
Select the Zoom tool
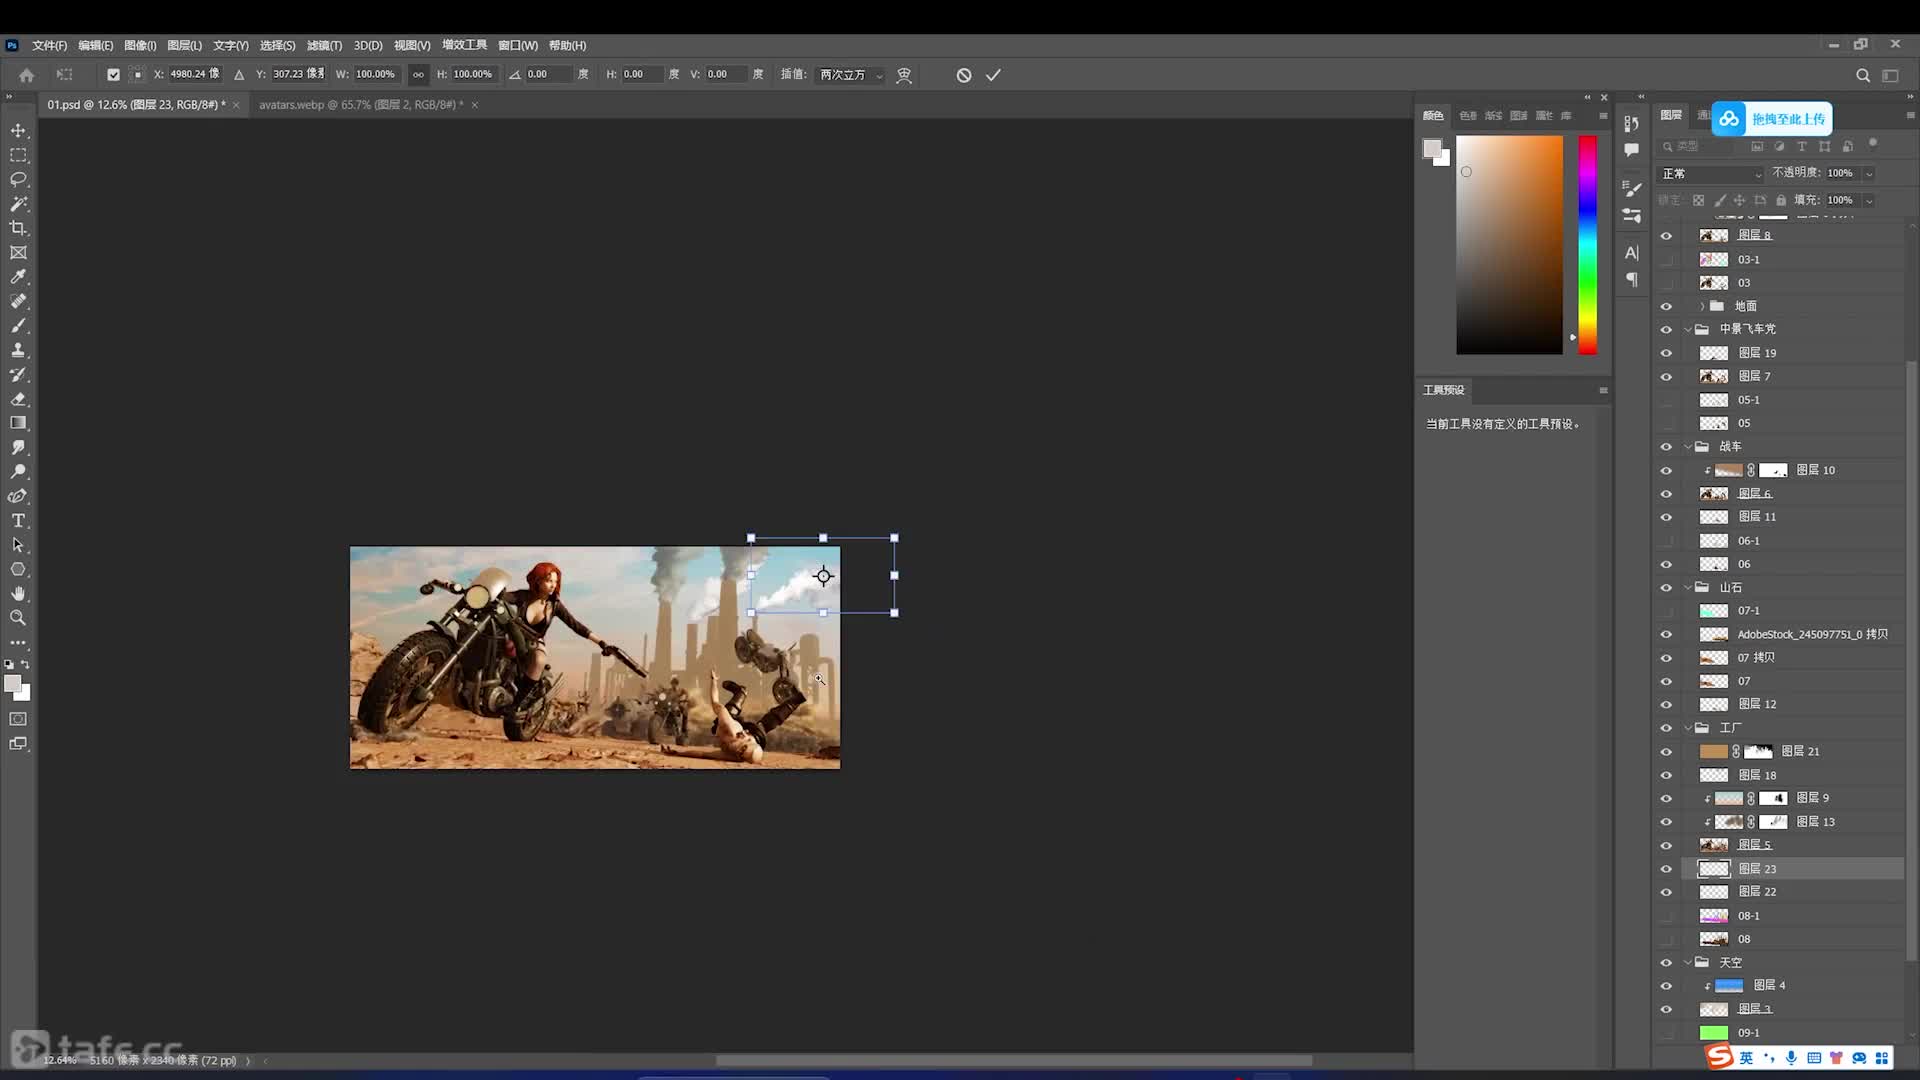18,618
